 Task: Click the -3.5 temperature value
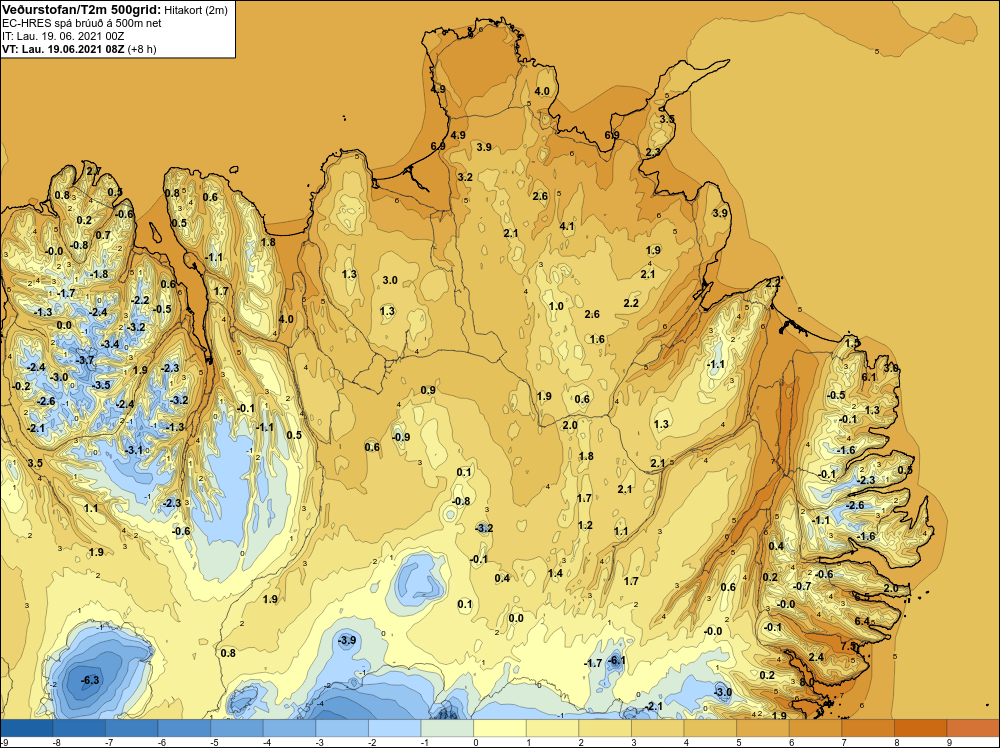tap(101, 385)
